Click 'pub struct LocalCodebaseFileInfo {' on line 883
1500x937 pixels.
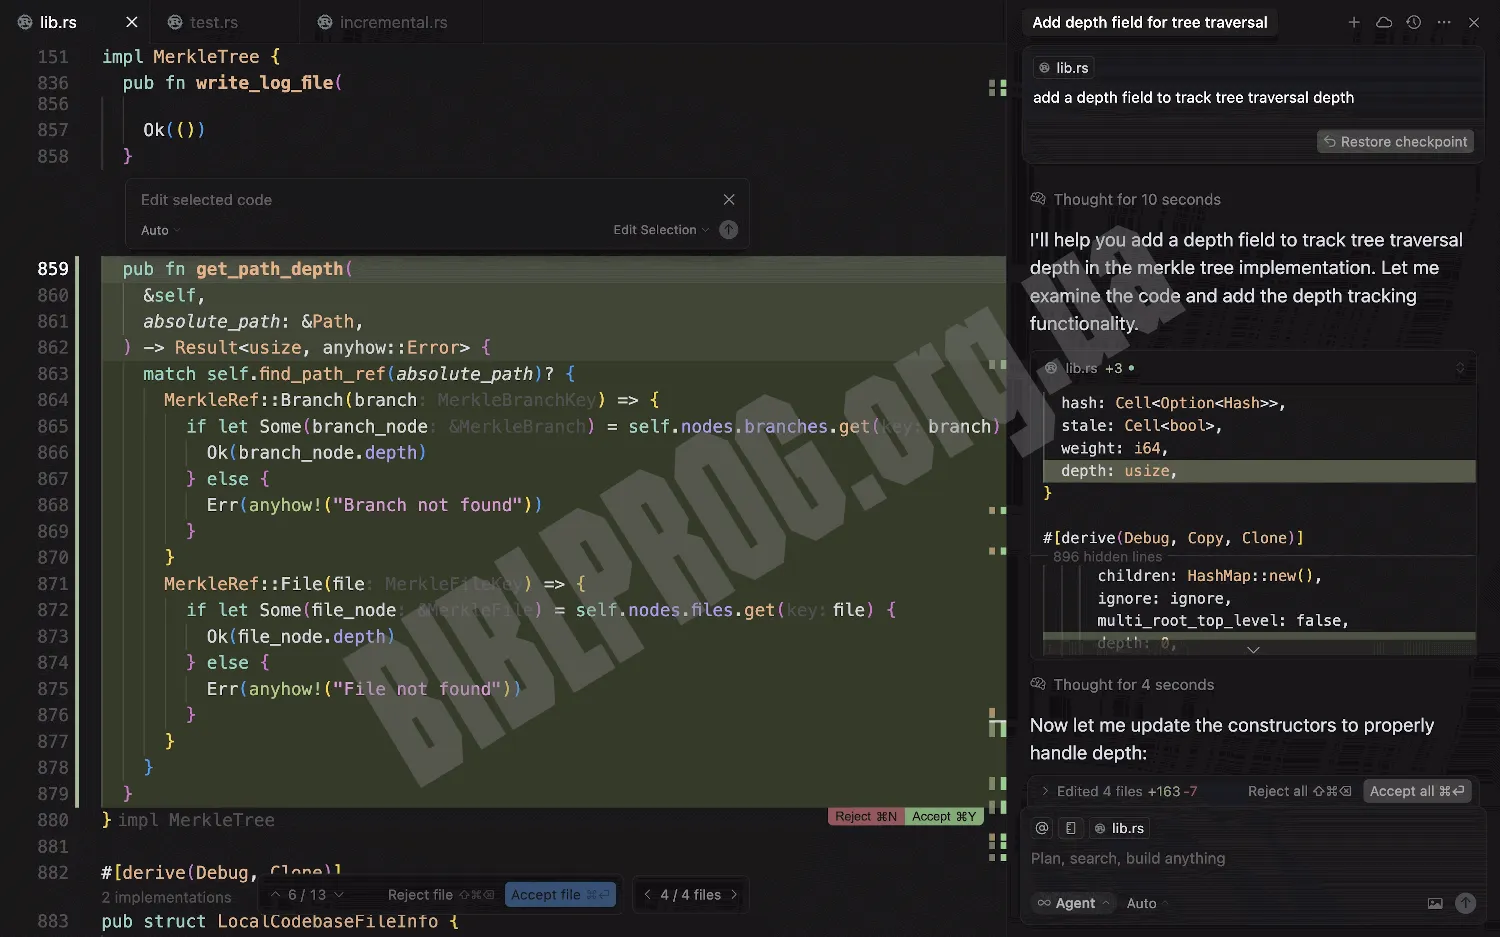point(280,921)
